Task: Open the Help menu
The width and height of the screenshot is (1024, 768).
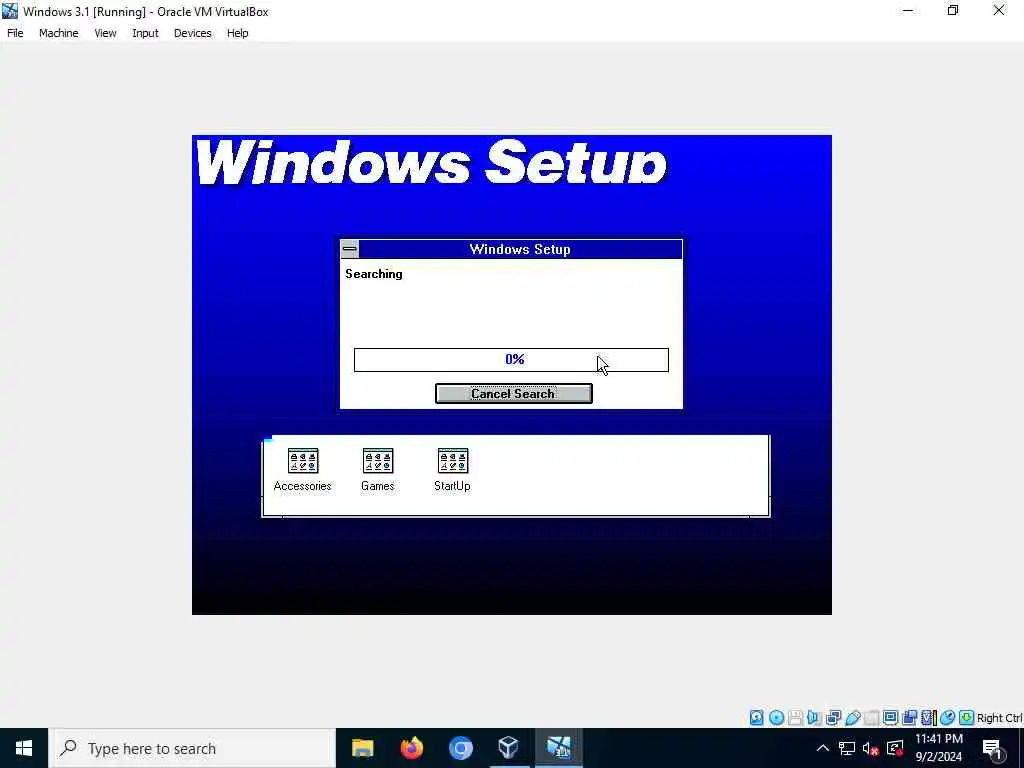Action: [x=238, y=33]
